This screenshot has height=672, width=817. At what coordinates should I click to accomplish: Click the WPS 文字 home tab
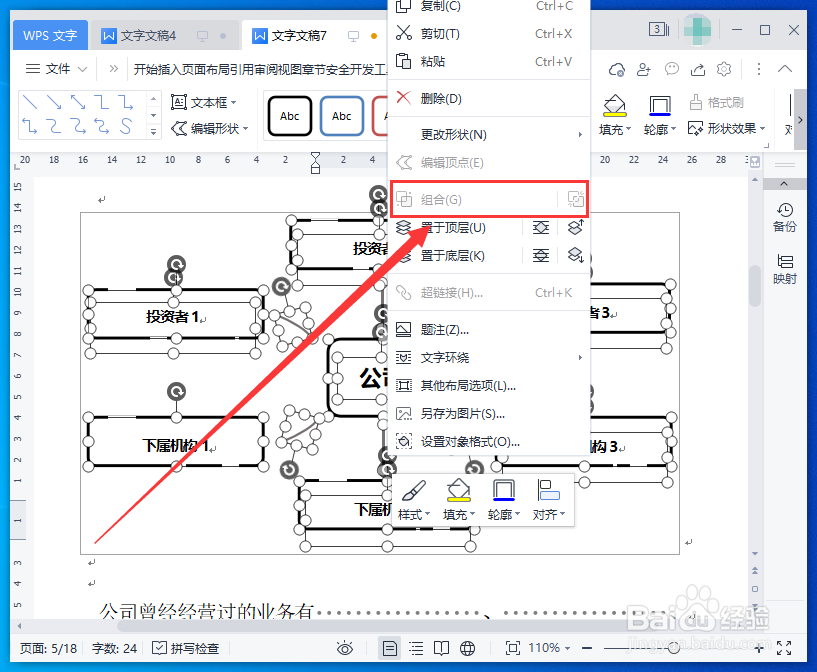pyautogui.click(x=50, y=35)
